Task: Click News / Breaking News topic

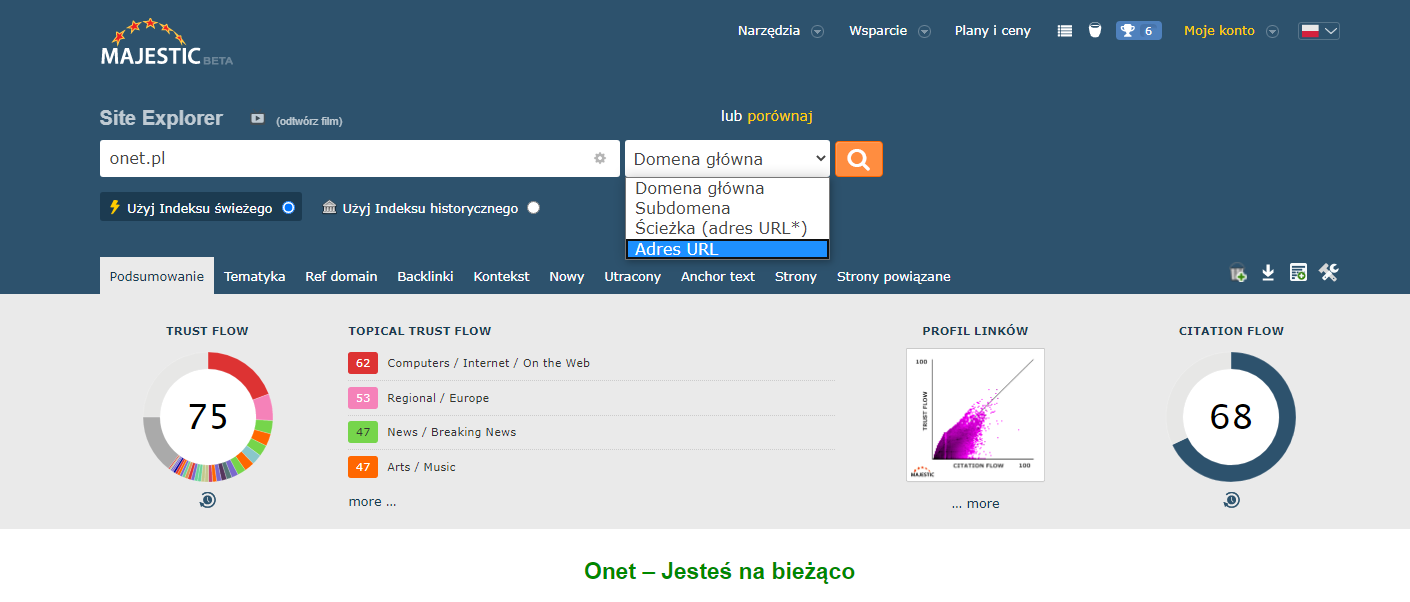Action: click(x=452, y=432)
